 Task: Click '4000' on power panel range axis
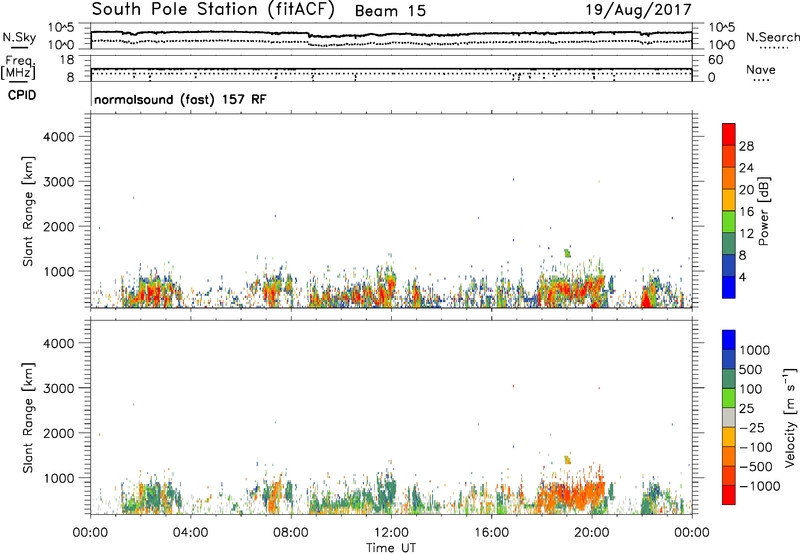coord(59,137)
